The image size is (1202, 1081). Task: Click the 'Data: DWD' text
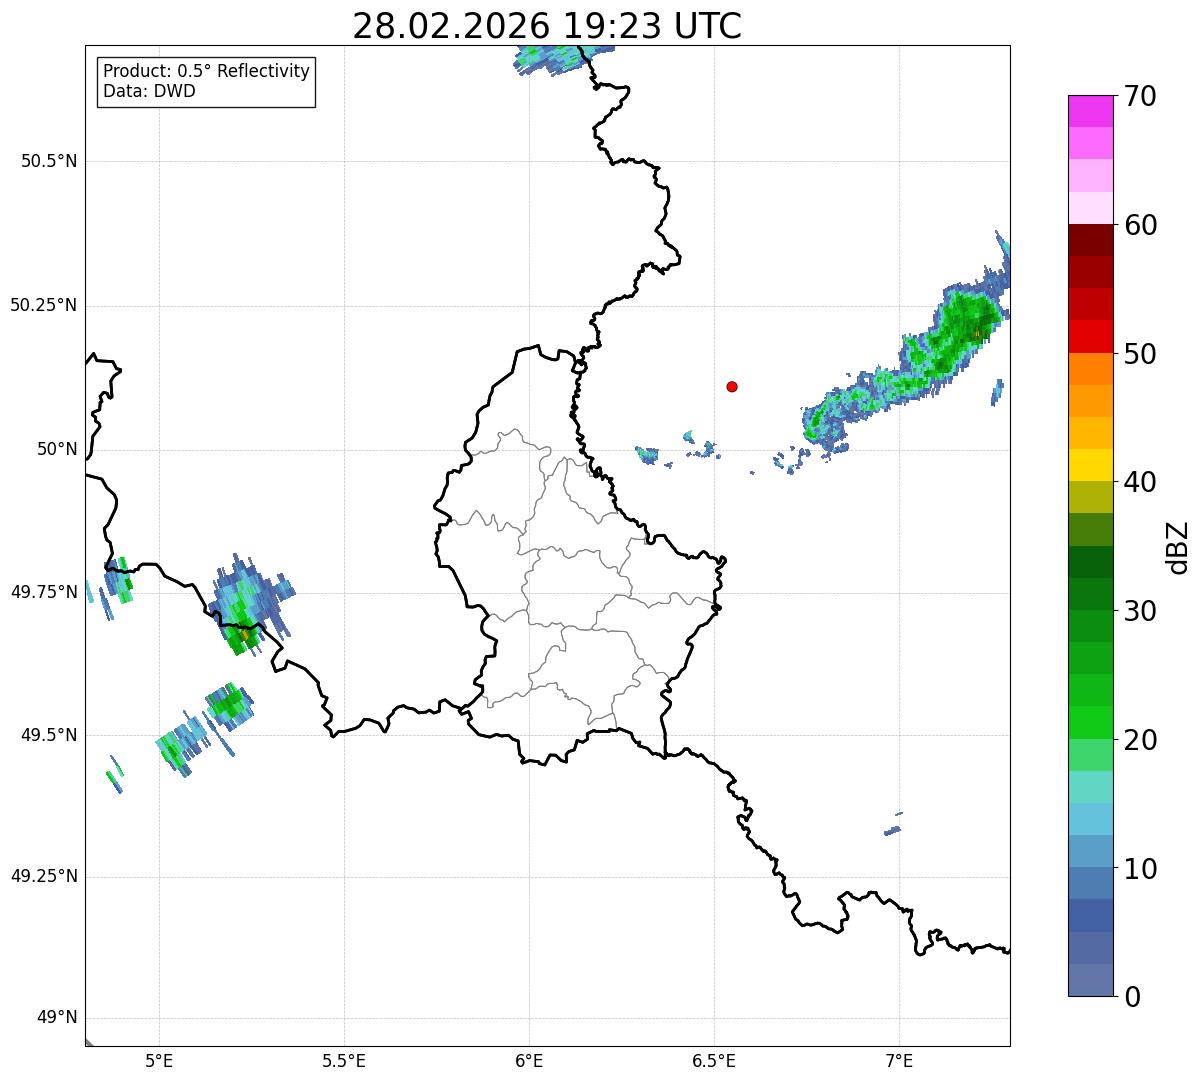click(149, 91)
